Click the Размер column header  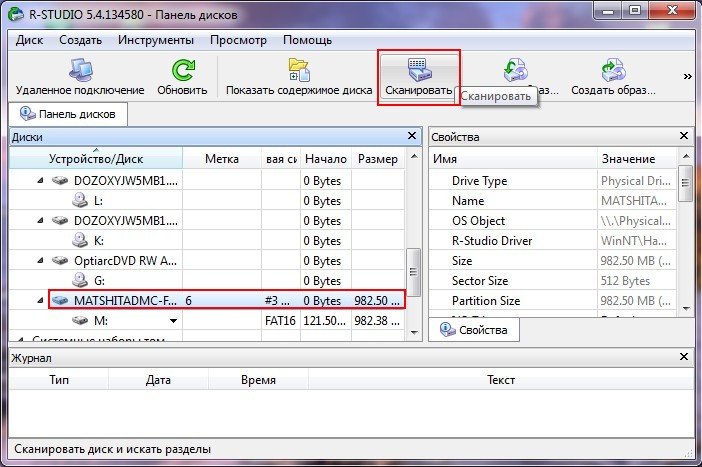[378, 159]
